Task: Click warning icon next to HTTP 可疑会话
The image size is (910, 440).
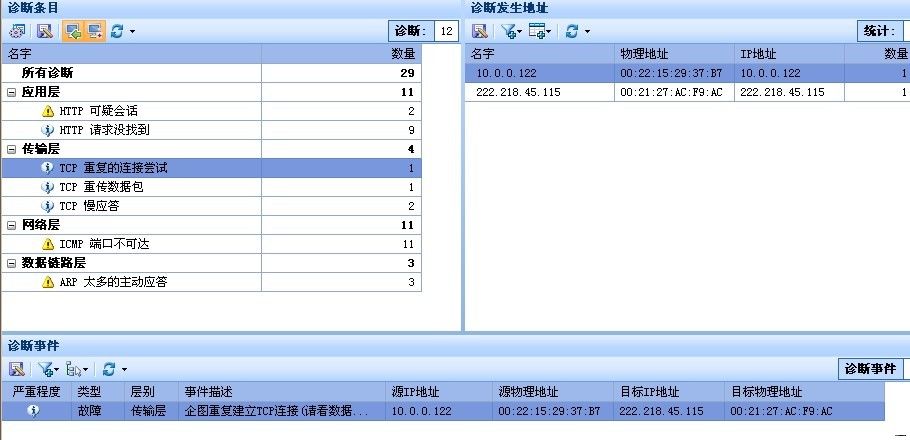Action: [x=48, y=111]
